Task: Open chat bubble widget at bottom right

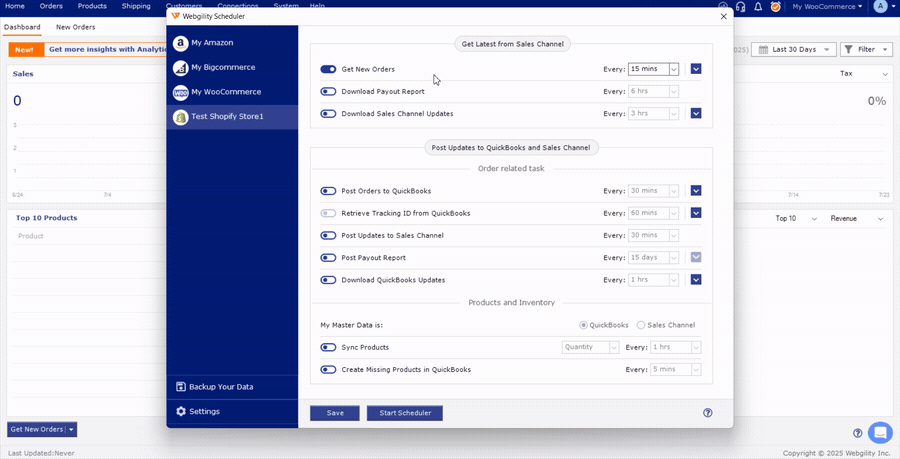Action: pos(880,433)
